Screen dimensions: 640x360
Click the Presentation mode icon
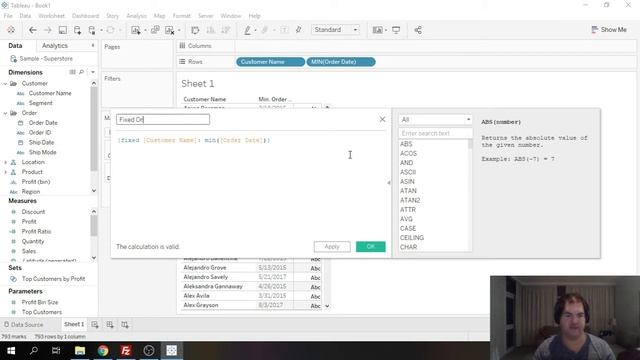pyautogui.click(x=396, y=30)
